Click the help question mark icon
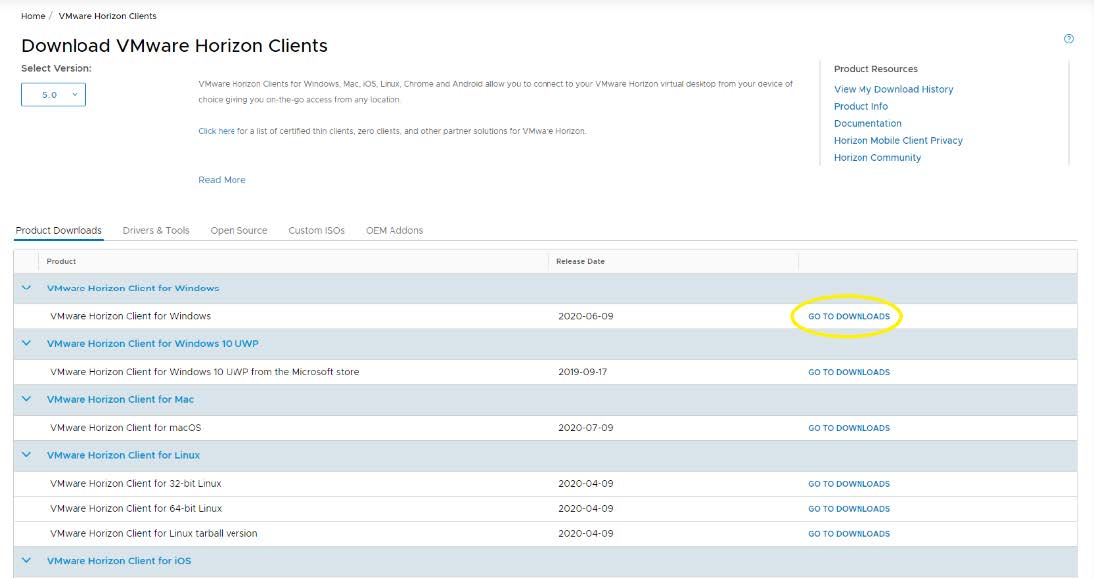 point(1068,39)
